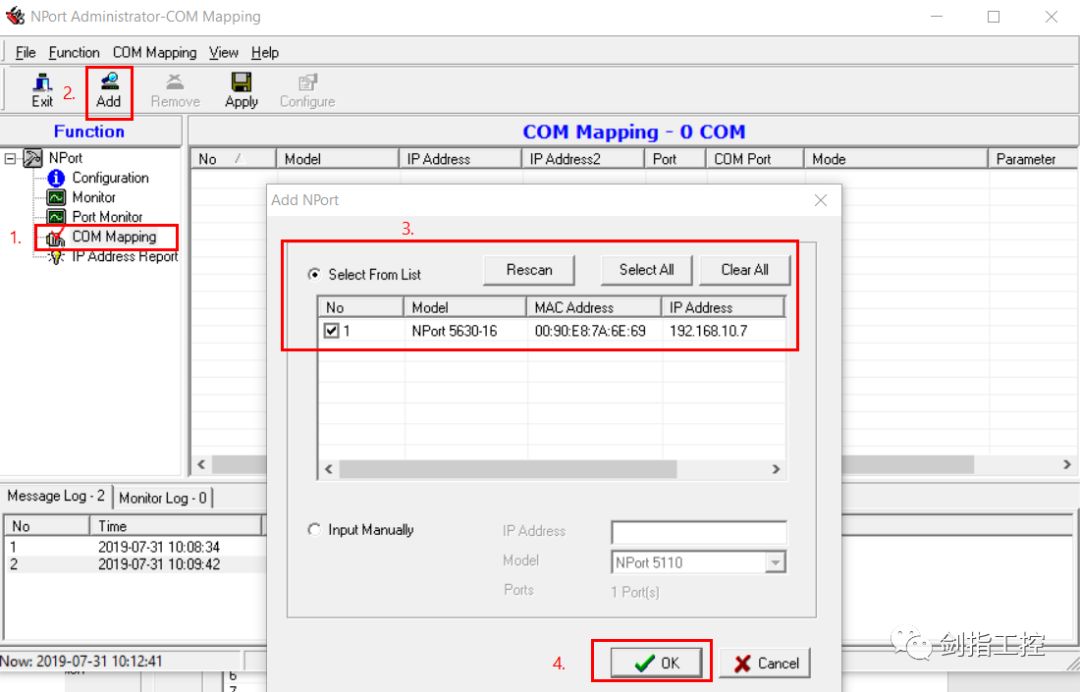Click the Configure toolbar icon
The image size is (1080, 692).
(307, 90)
